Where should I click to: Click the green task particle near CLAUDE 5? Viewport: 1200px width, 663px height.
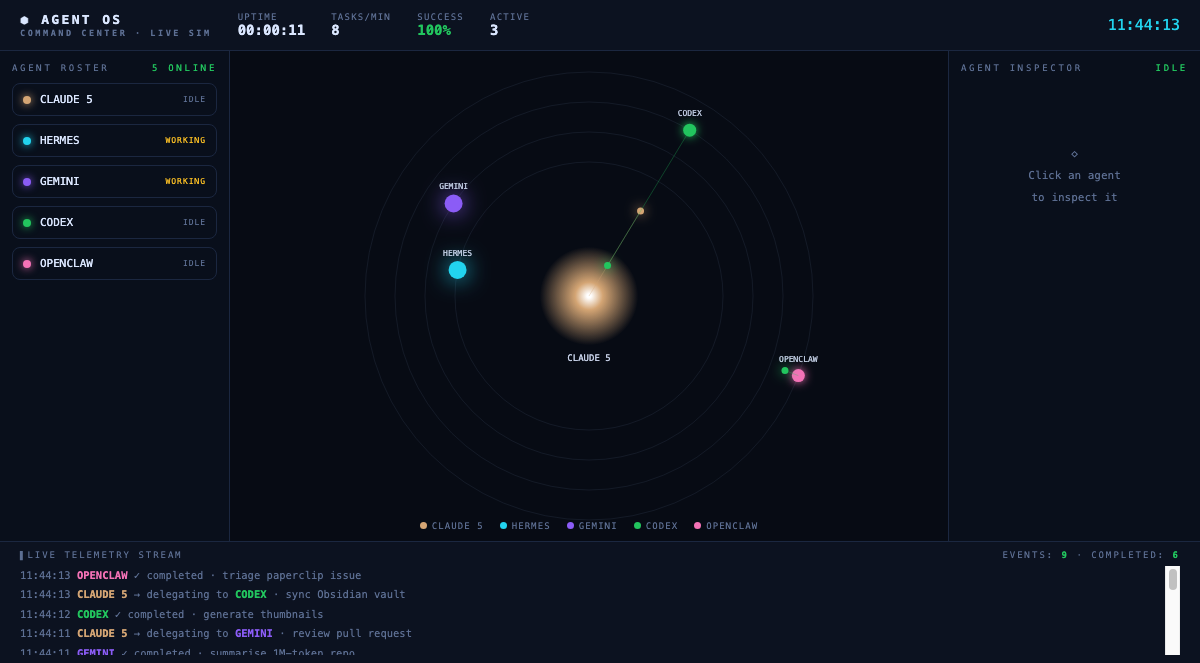tap(607, 265)
